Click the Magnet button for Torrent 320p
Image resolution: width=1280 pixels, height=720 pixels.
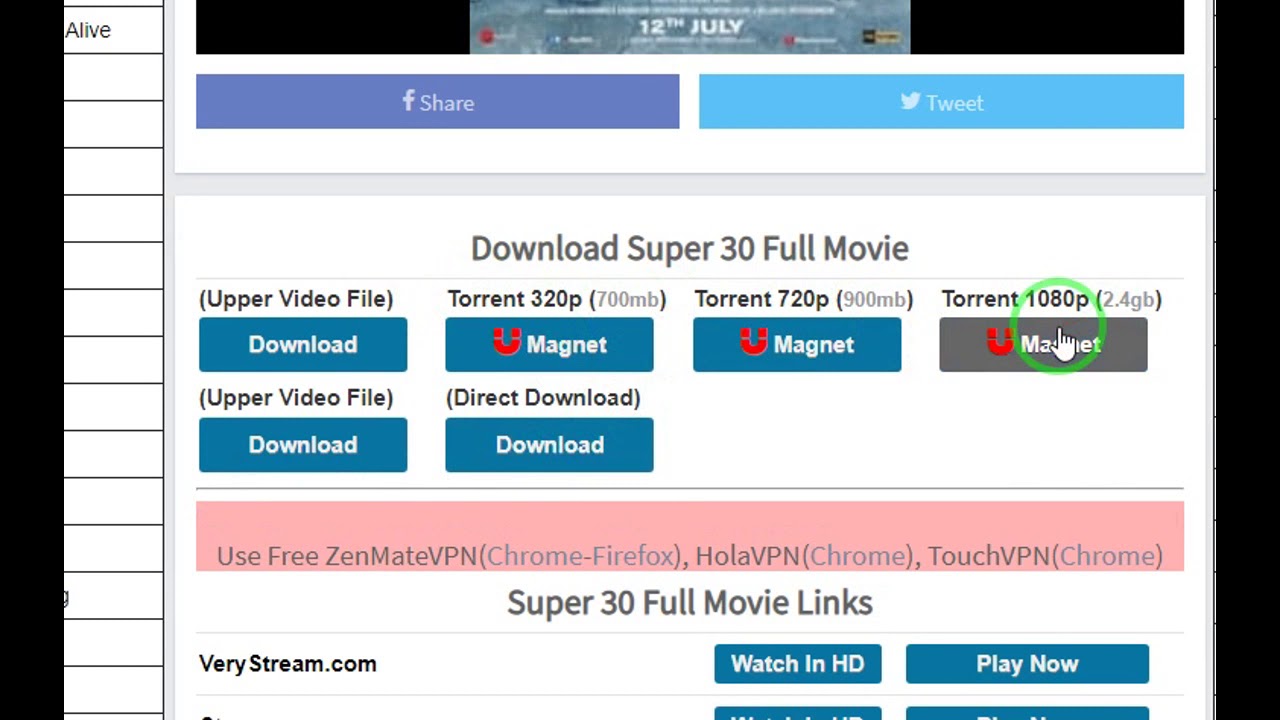(x=549, y=345)
